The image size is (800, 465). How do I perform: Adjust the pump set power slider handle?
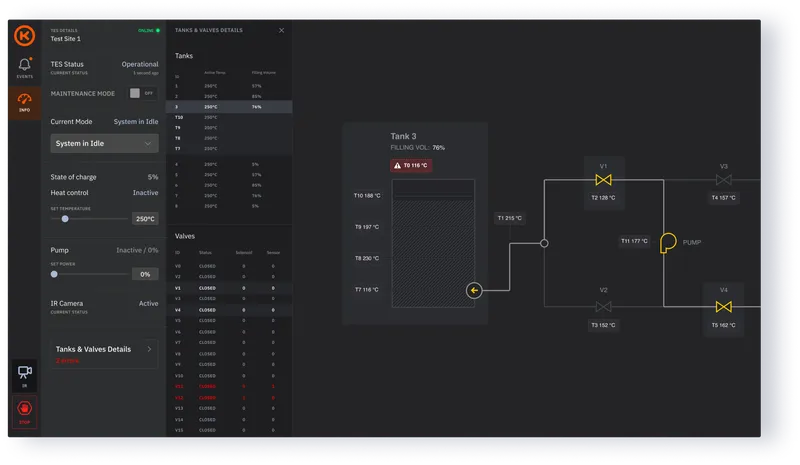pos(54,274)
